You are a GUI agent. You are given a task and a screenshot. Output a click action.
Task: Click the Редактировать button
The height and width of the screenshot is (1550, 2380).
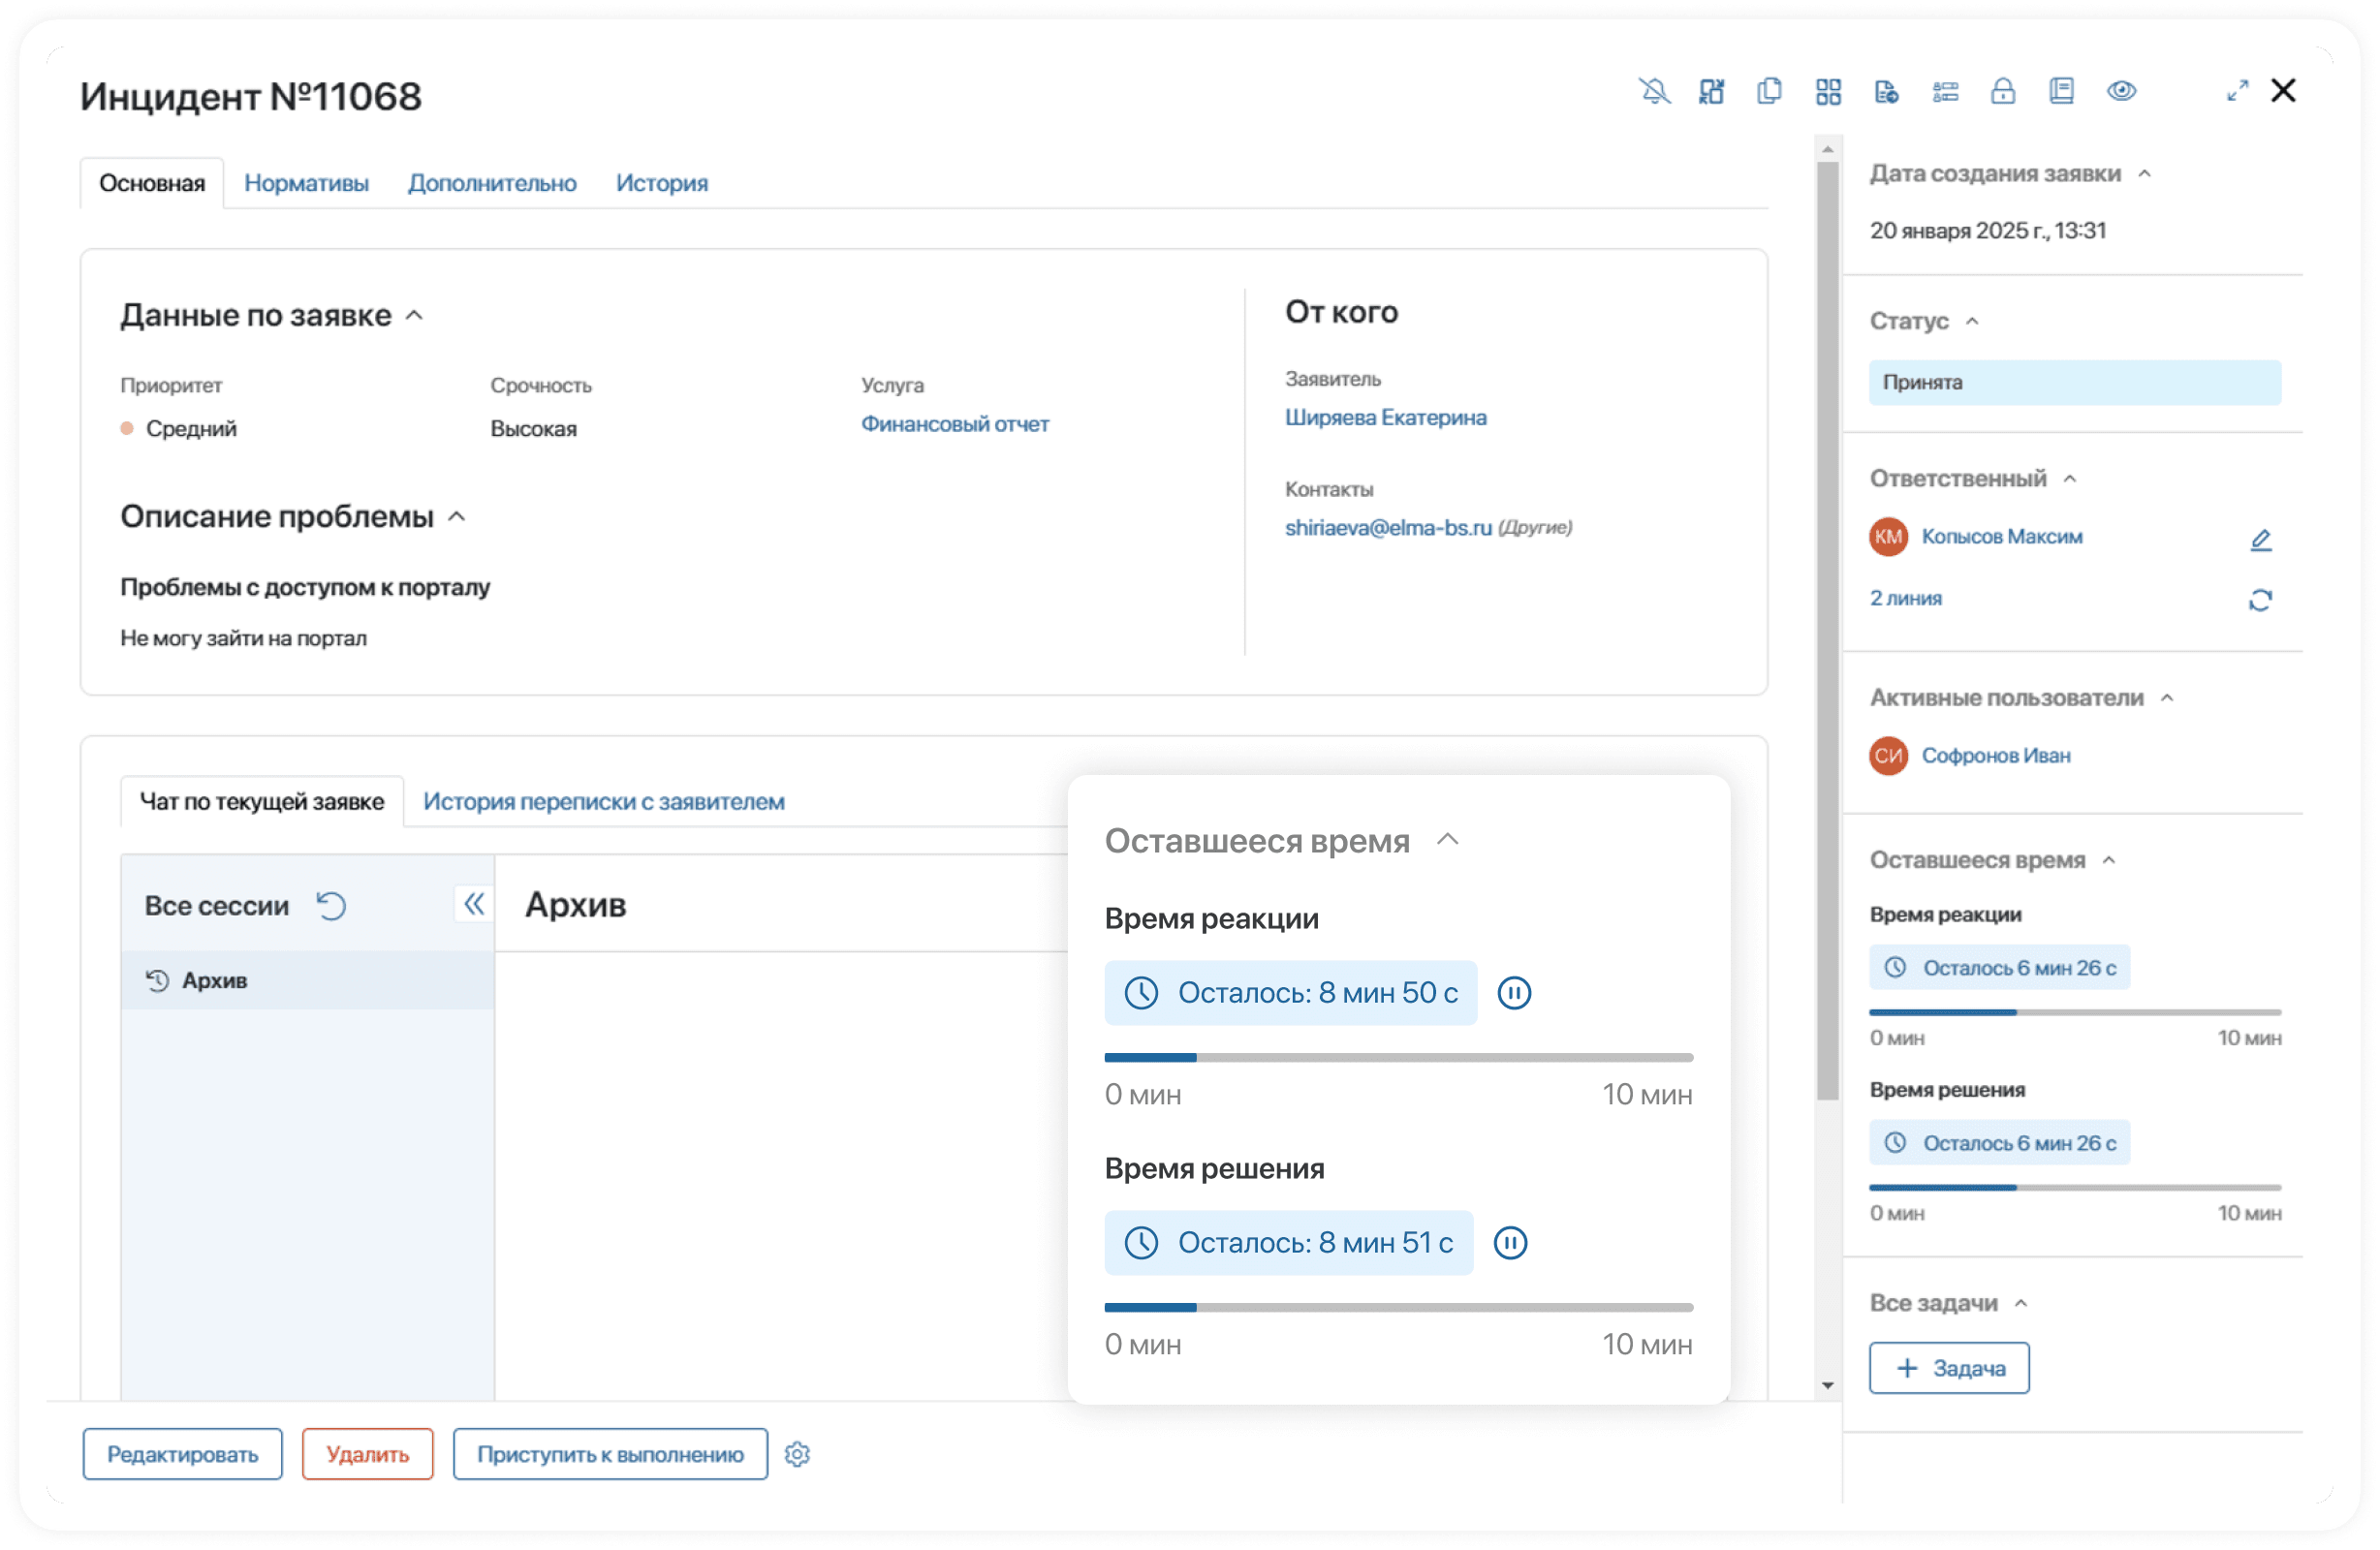coord(183,1455)
